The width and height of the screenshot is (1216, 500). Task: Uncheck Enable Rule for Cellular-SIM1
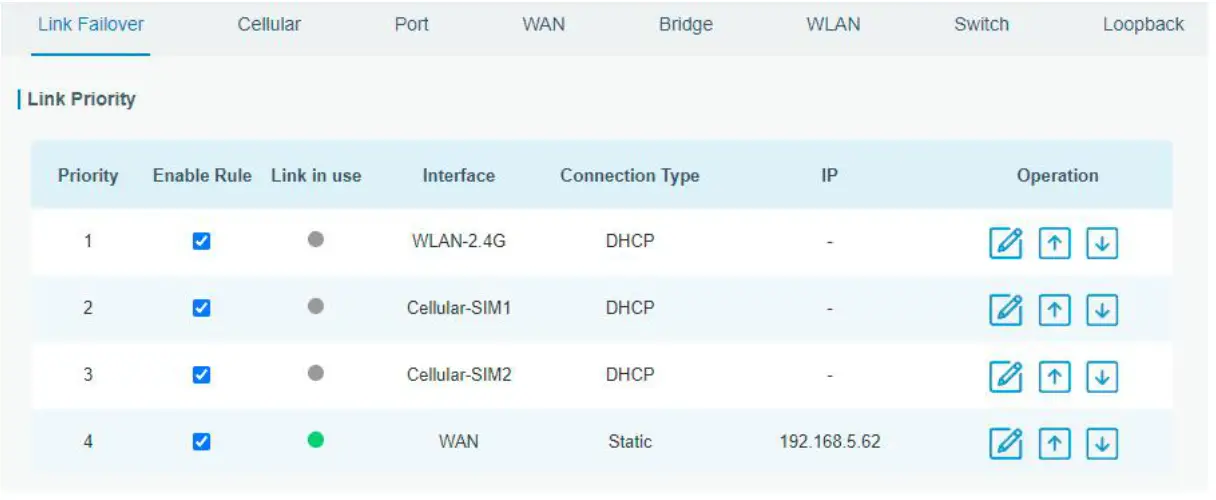201,308
